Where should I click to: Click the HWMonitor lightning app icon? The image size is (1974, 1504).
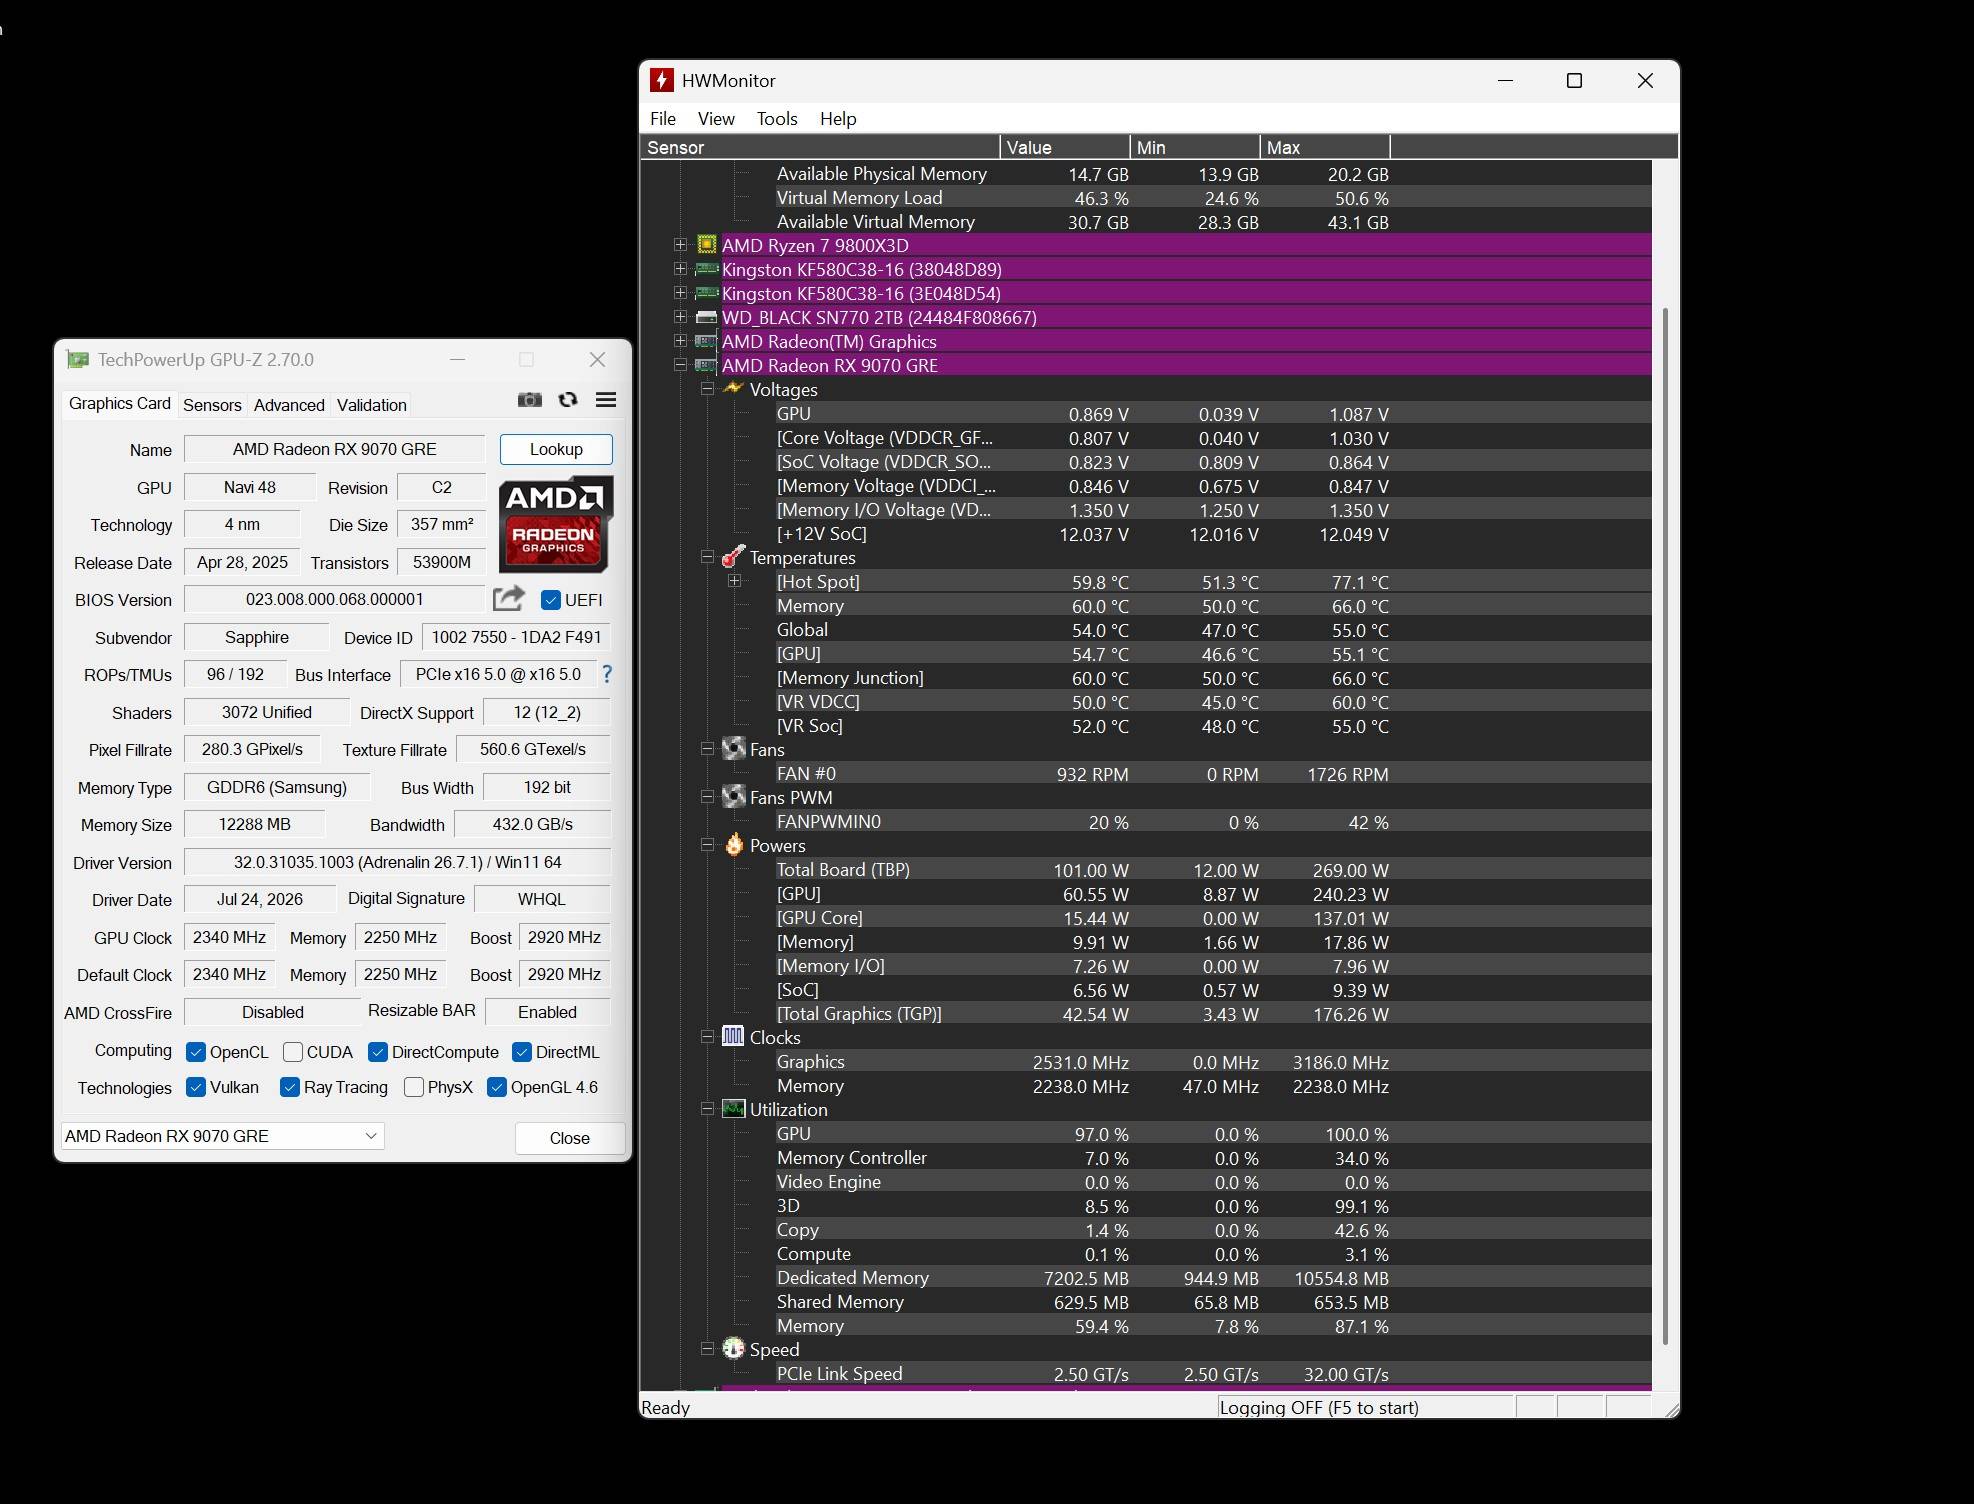pos(661,80)
